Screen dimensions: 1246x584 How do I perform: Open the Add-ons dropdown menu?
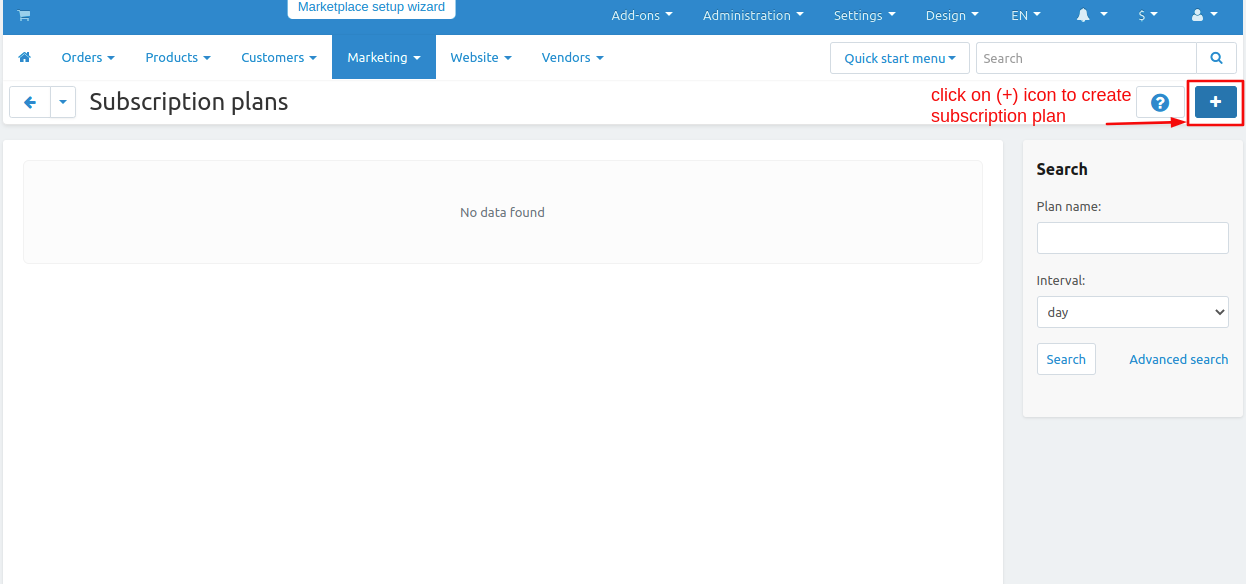click(642, 16)
